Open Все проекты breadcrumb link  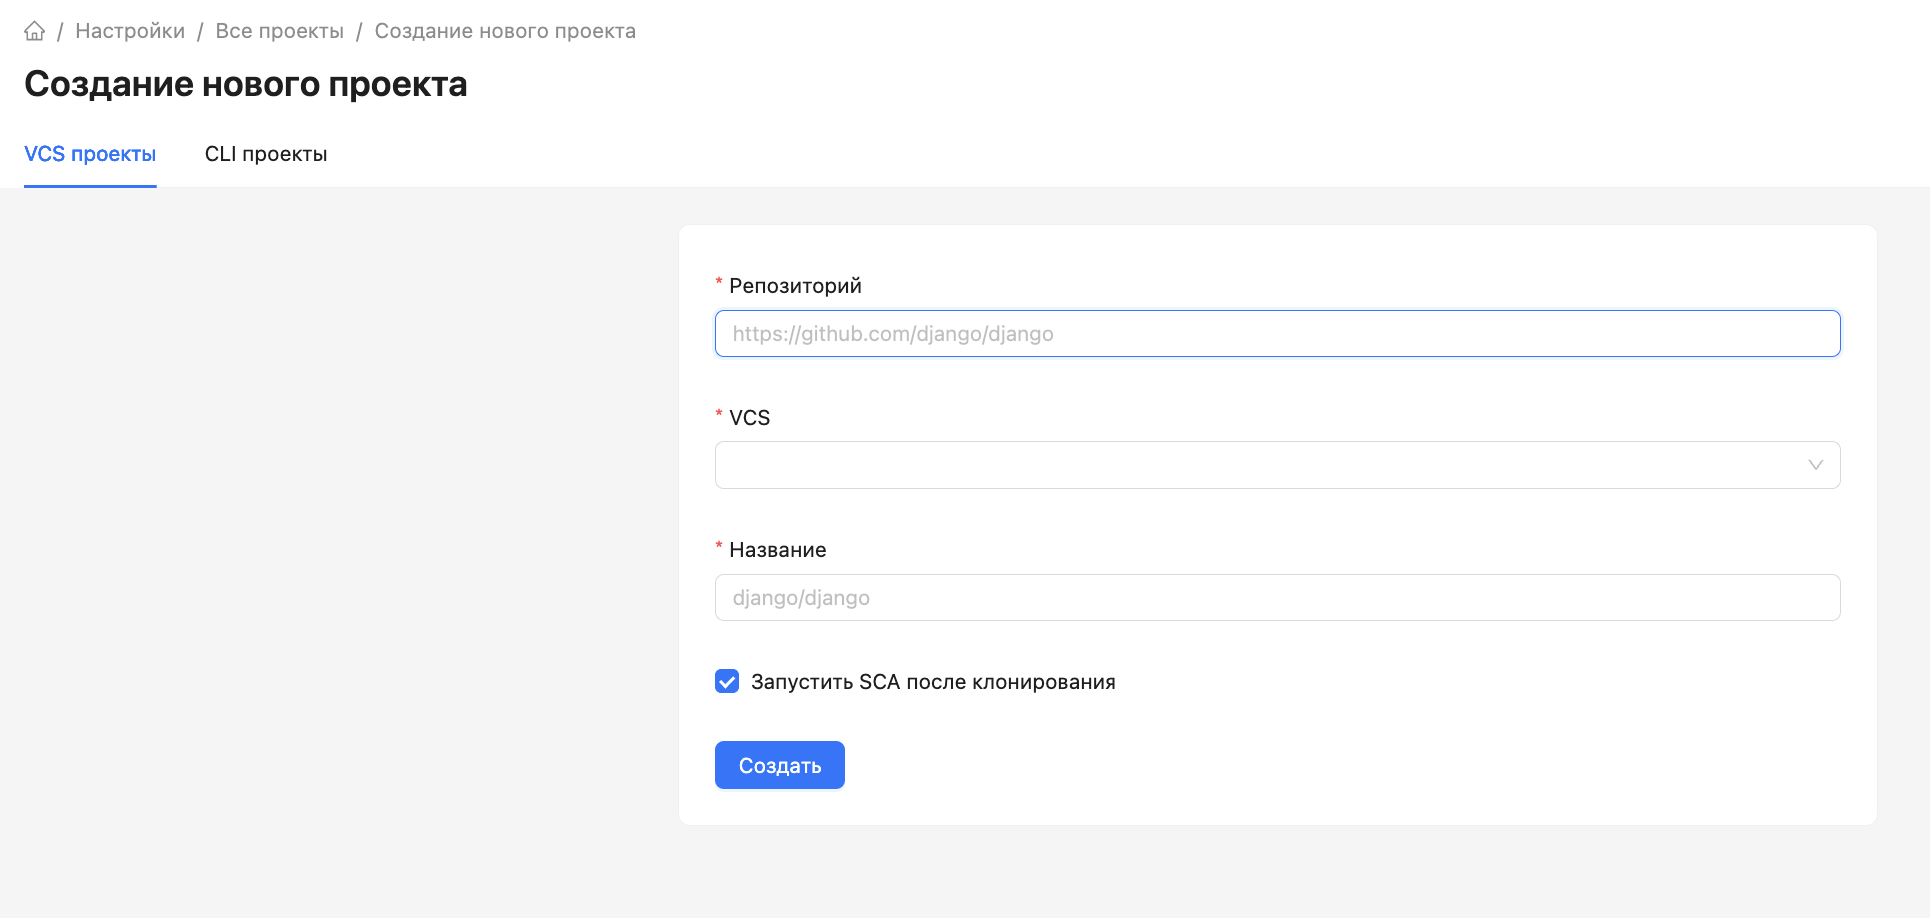(x=280, y=31)
